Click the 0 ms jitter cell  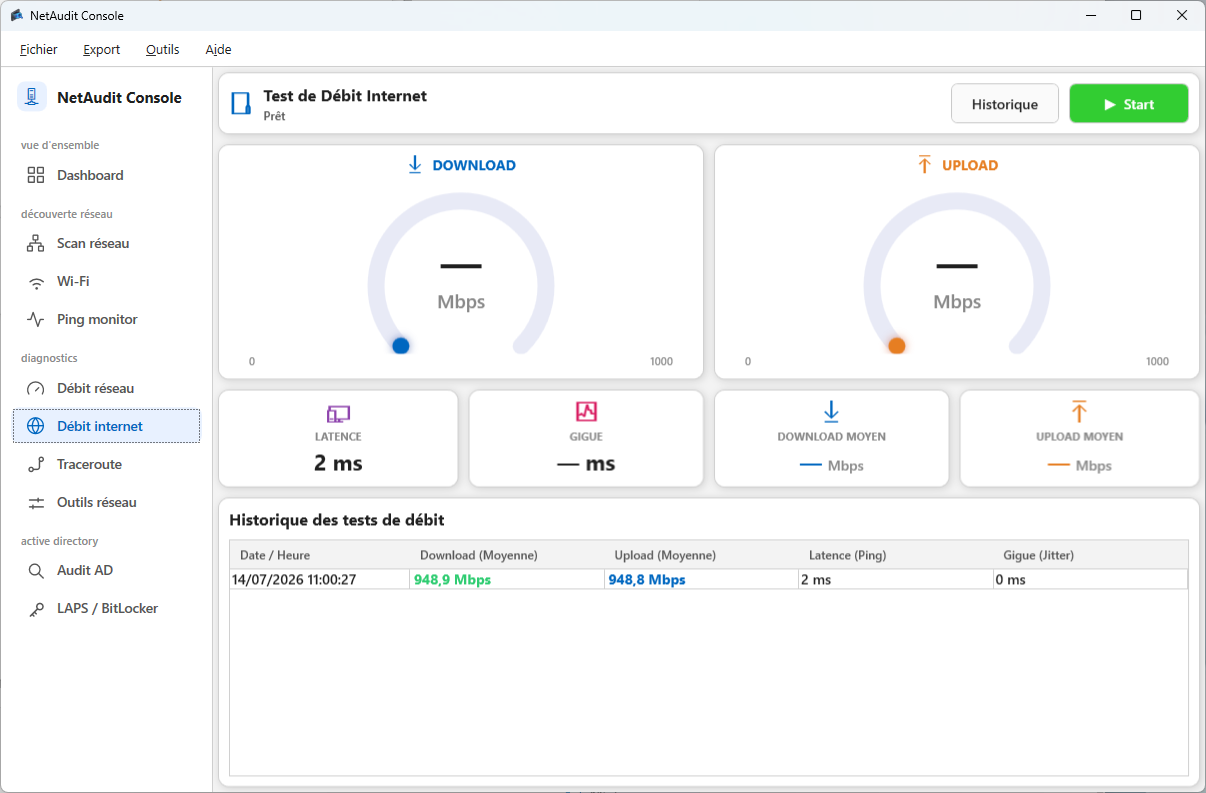click(1090, 579)
